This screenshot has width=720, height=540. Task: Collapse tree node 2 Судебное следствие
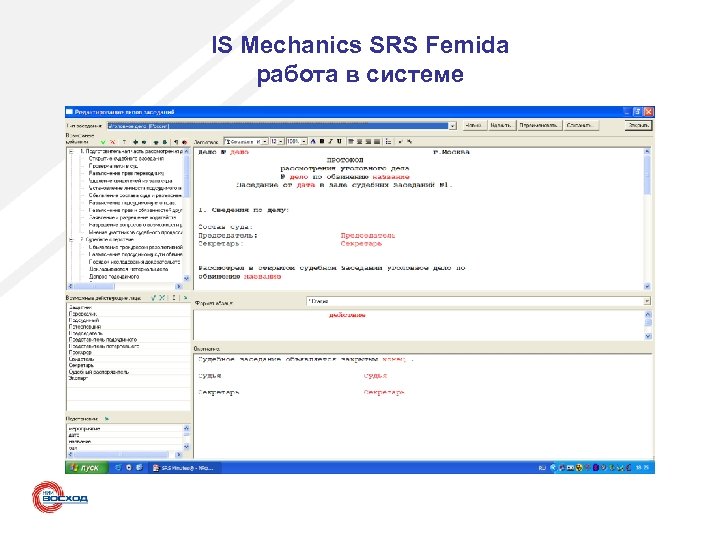coord(72,240)
